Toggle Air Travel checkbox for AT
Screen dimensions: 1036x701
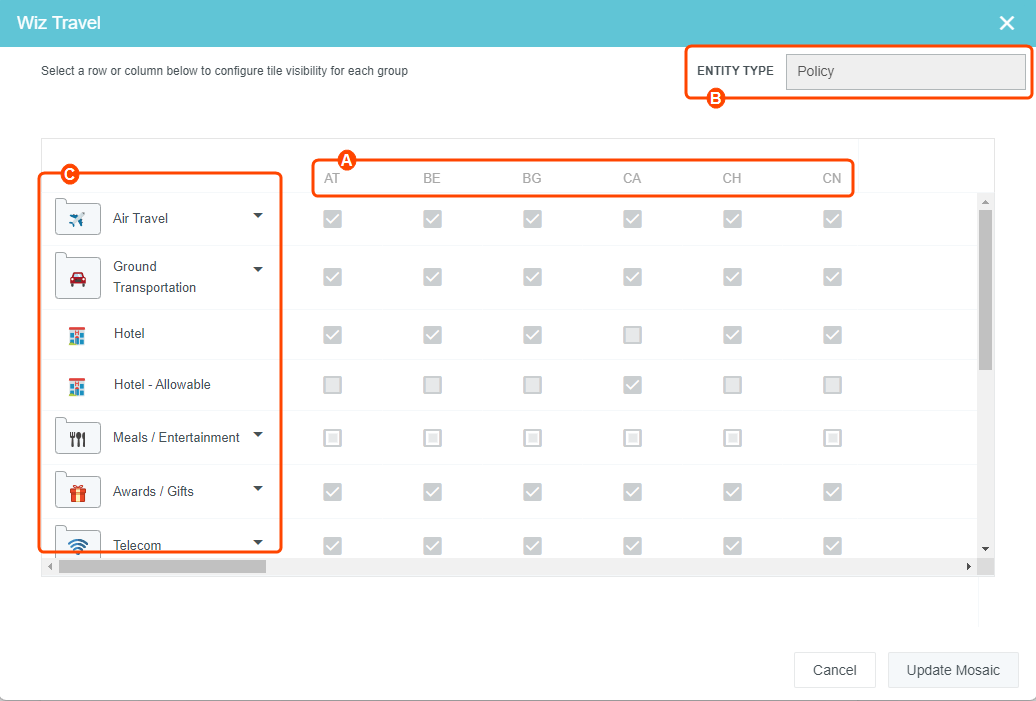[332, 219]
